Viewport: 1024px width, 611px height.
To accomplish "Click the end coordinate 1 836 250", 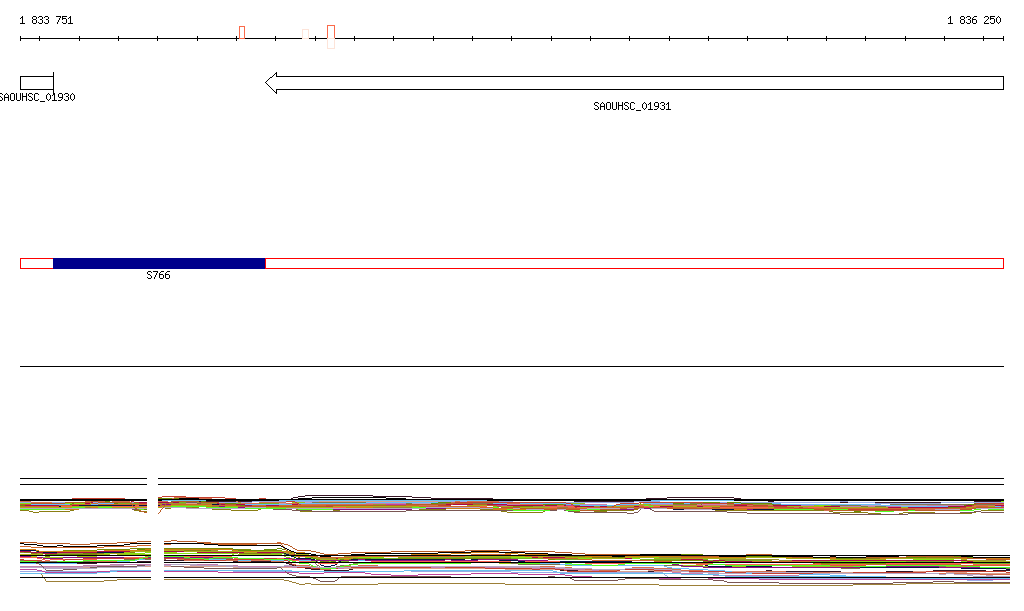I will tap(974, 20).
